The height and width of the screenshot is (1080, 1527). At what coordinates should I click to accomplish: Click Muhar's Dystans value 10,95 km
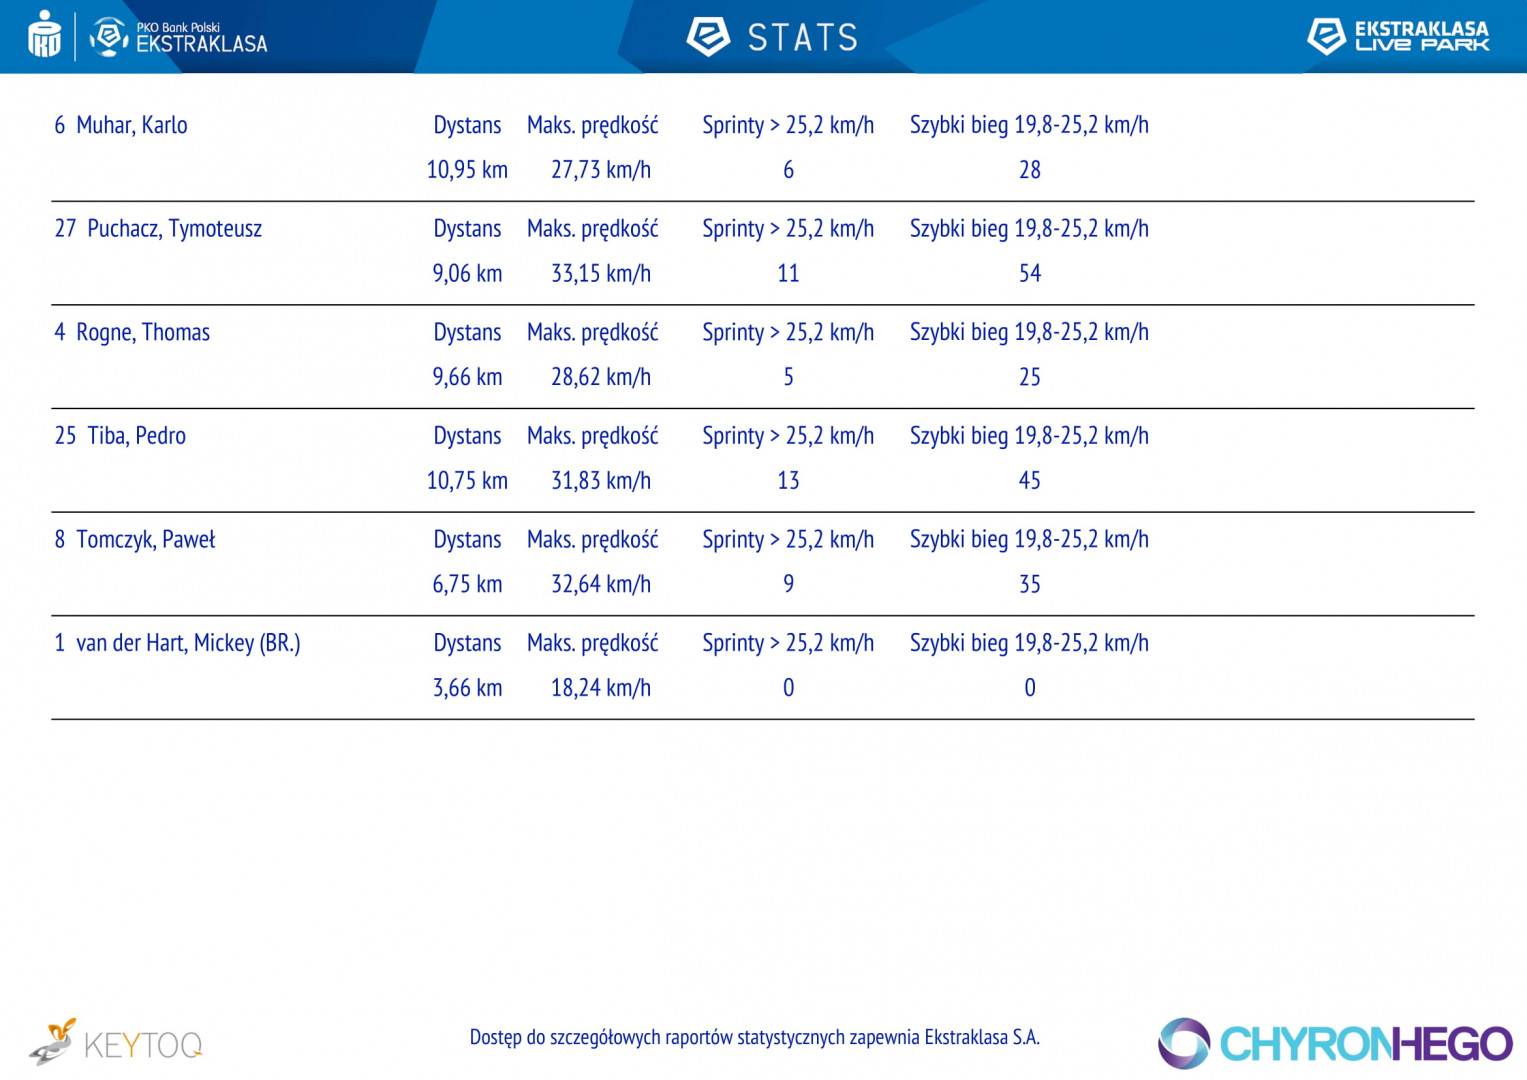[x=467, y=170]
